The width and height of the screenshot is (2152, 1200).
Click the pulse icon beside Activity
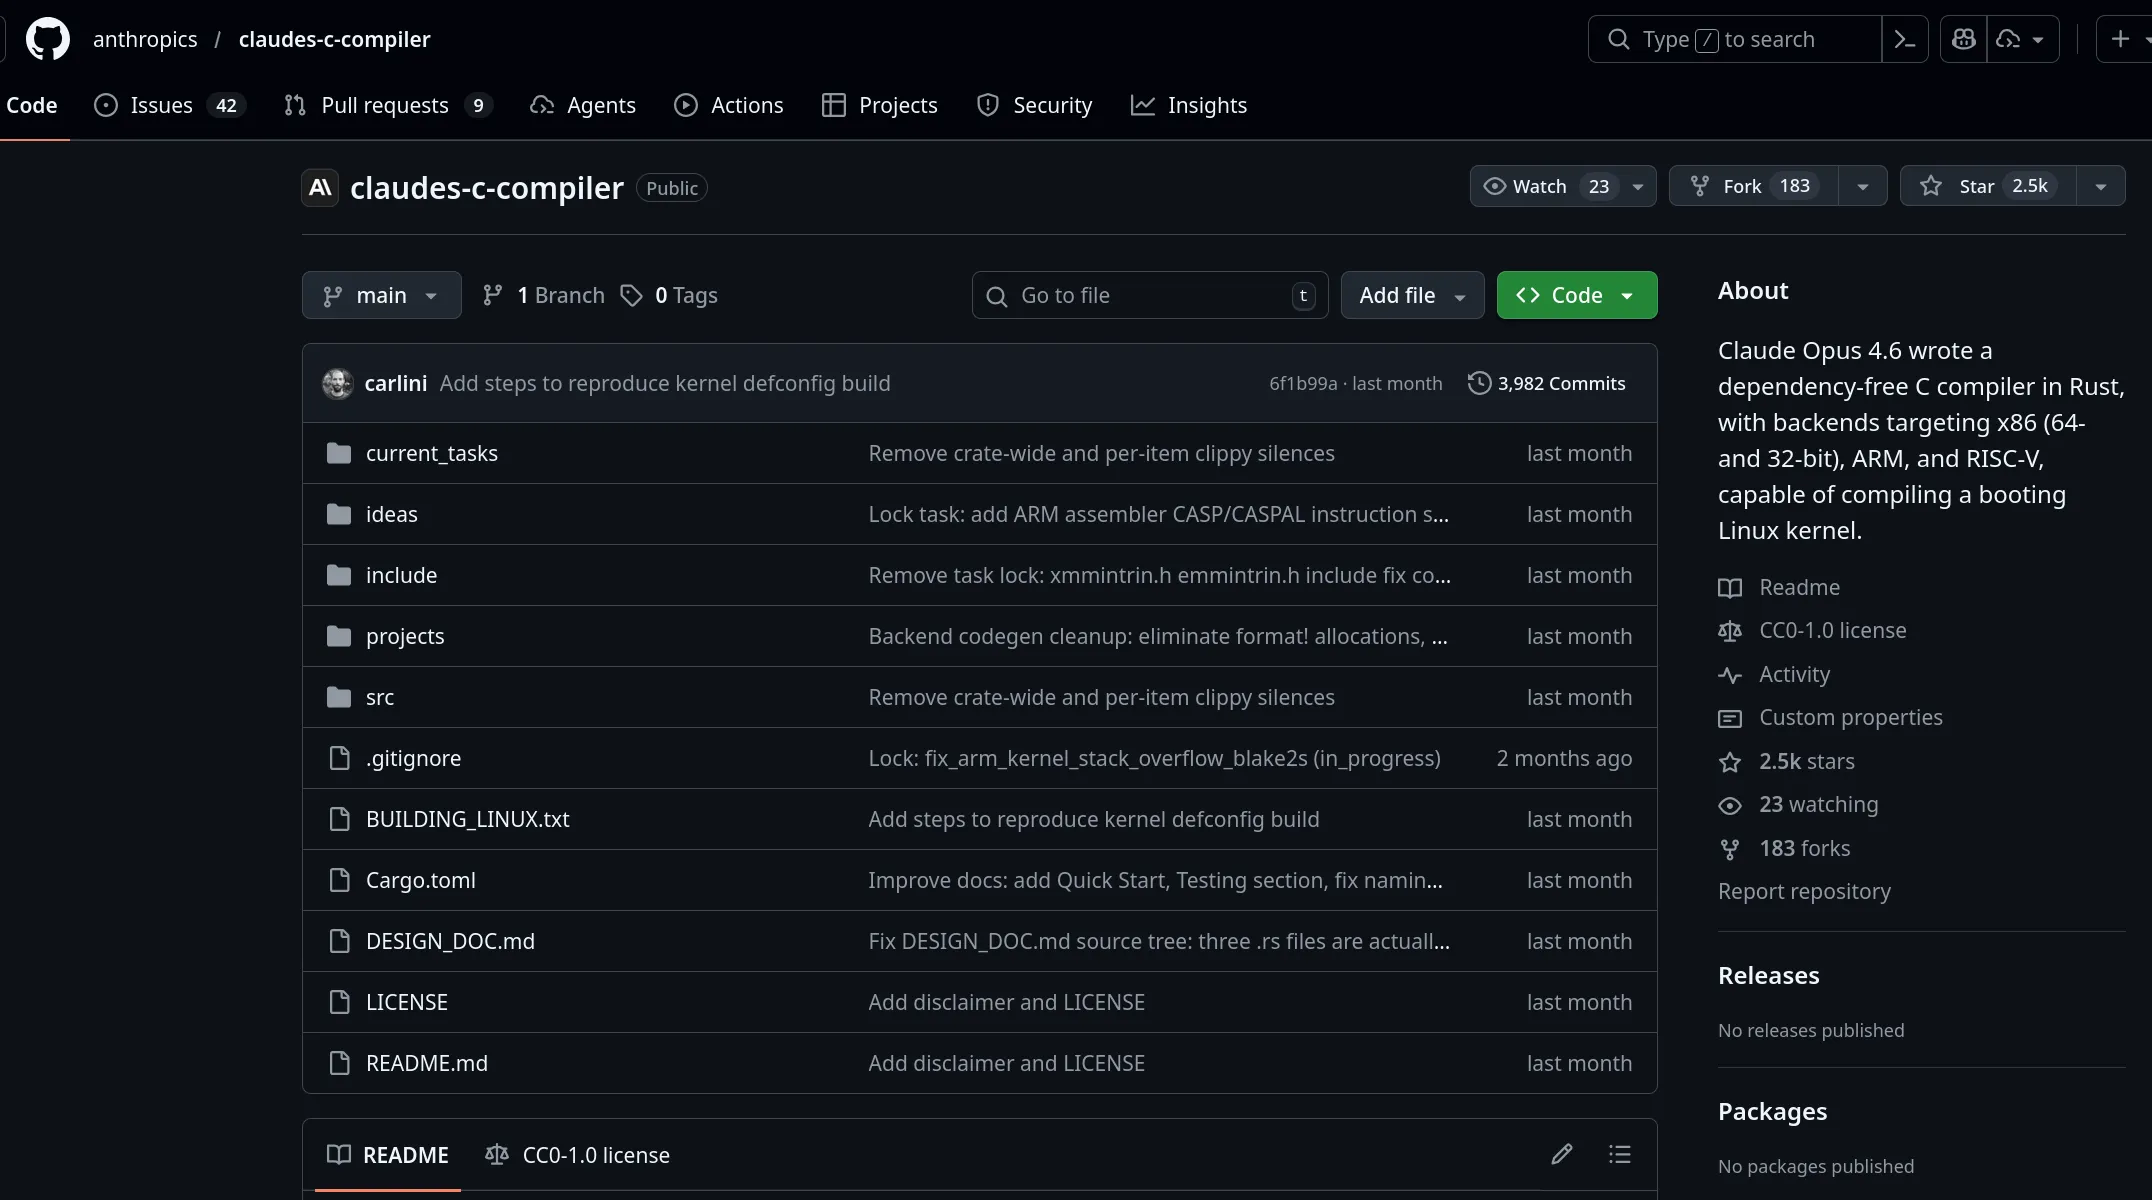pos(1730,675)
